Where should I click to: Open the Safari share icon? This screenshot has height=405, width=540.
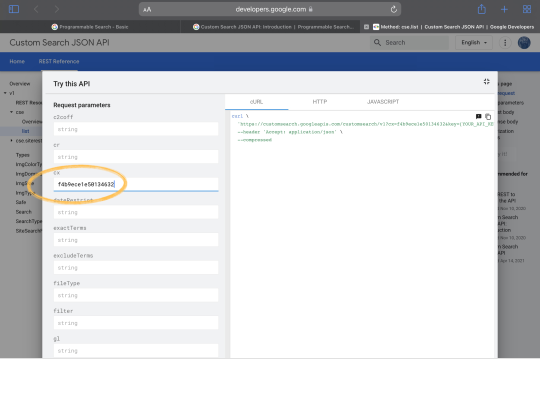(481, 9)
